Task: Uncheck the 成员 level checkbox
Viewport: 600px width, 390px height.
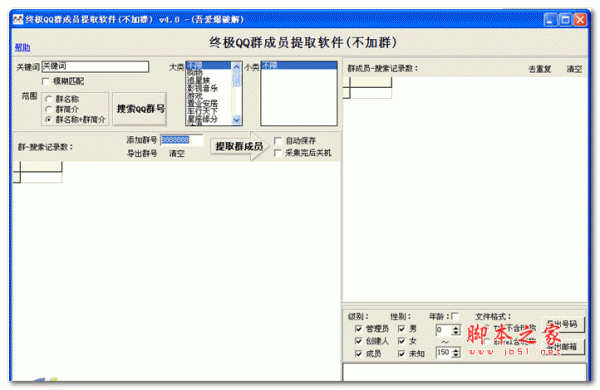Action: click(359, 354)
